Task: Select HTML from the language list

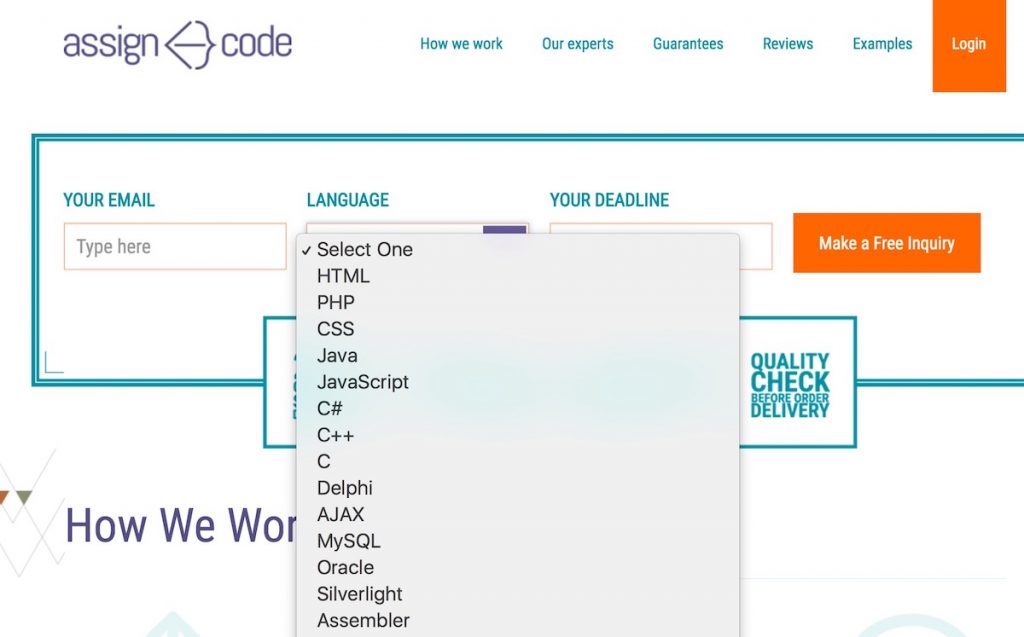Action: (343, 276)
